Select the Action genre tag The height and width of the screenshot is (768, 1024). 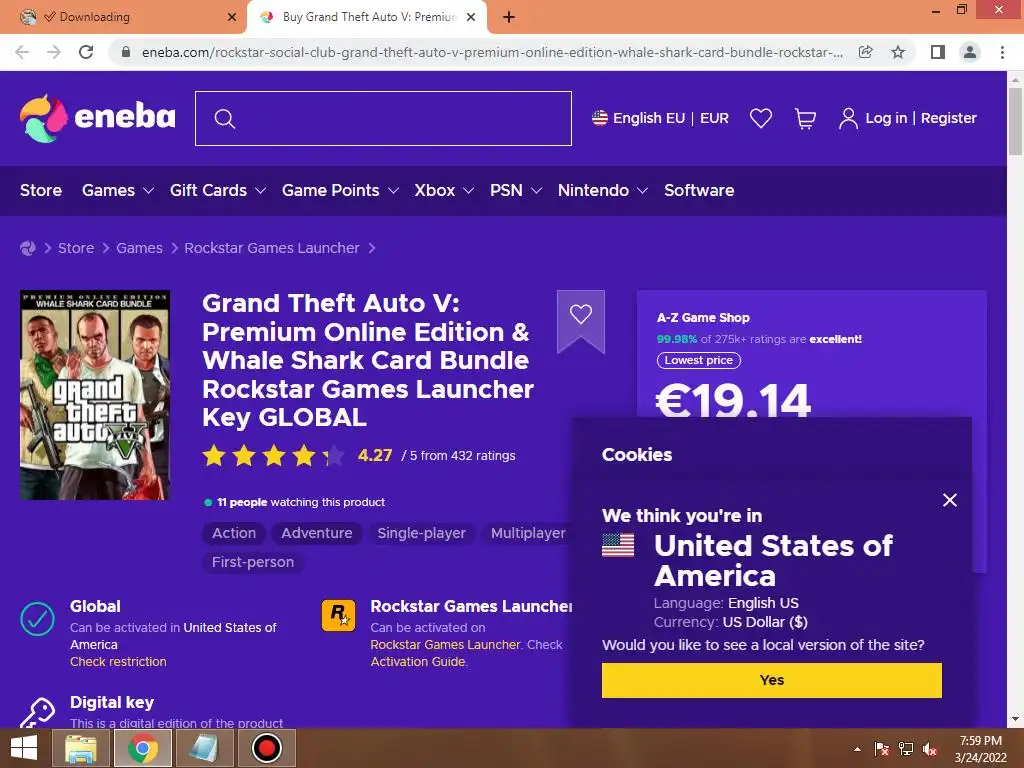pos(234,534)
